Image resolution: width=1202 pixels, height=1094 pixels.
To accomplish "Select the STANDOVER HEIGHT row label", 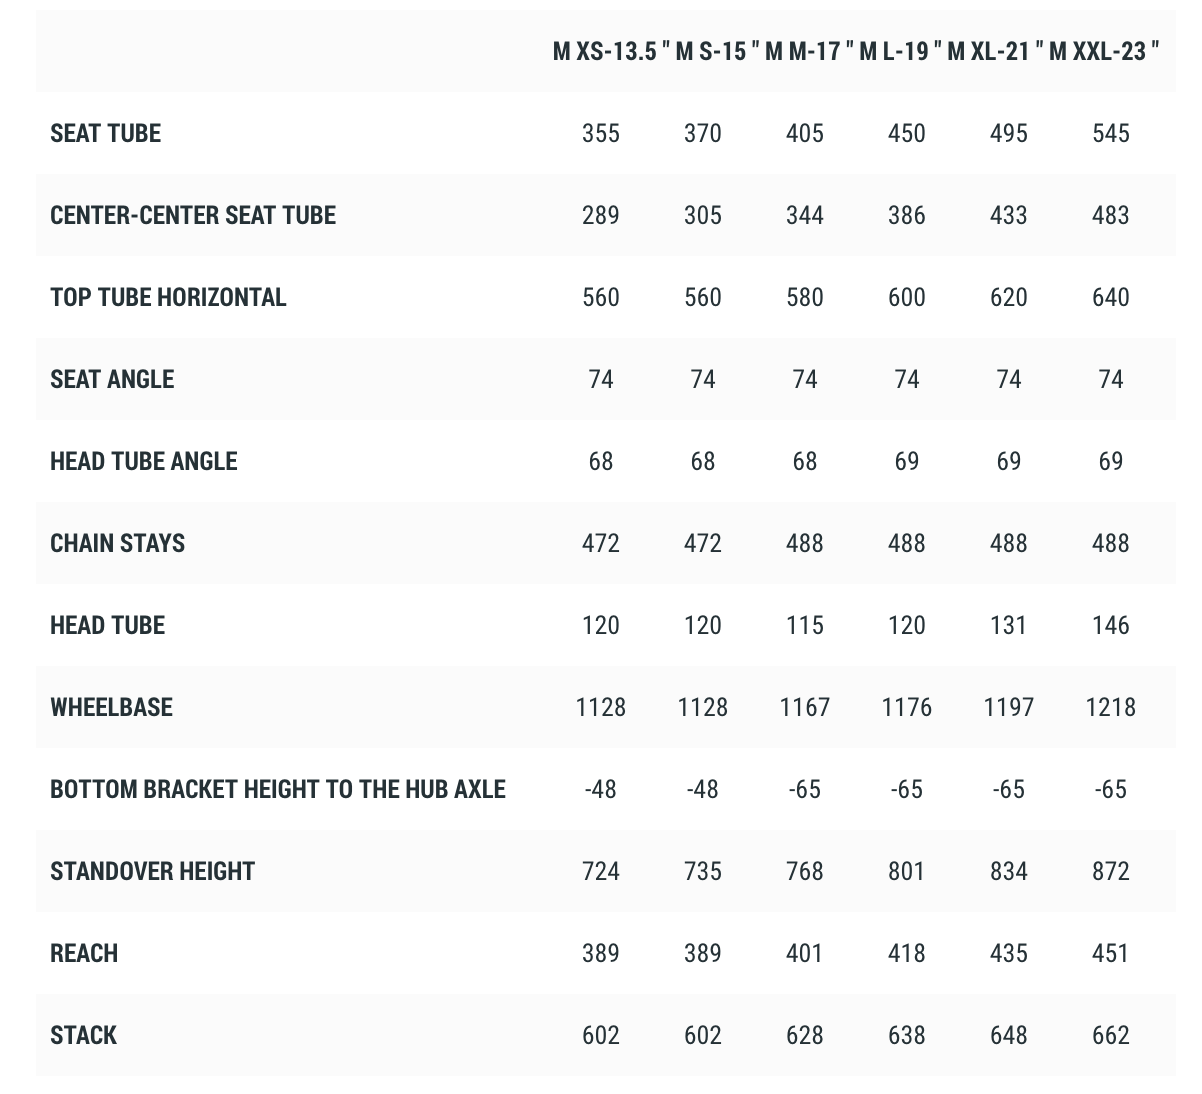I will click(x=152, y=871).
